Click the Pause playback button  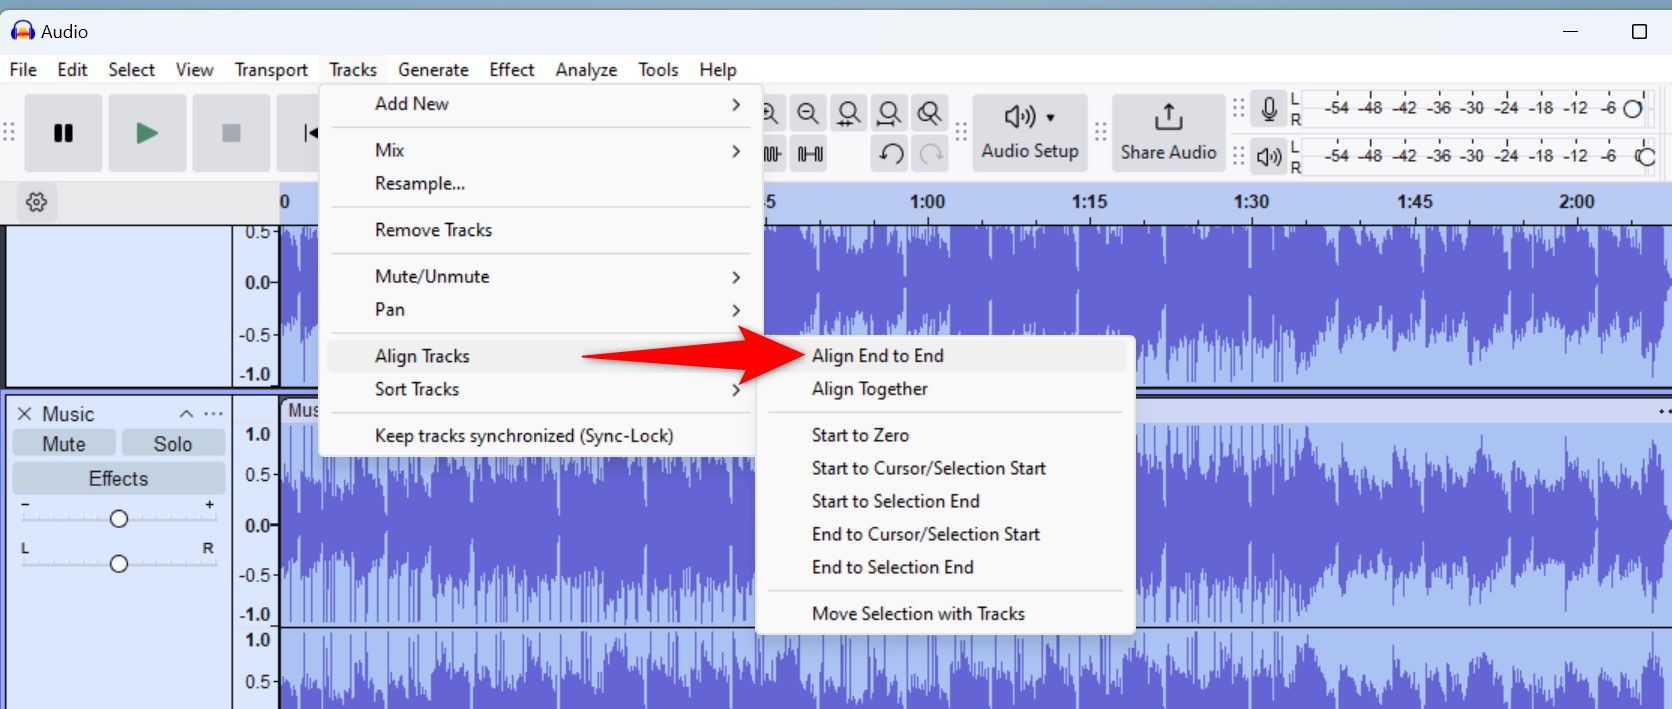point(63,133)
